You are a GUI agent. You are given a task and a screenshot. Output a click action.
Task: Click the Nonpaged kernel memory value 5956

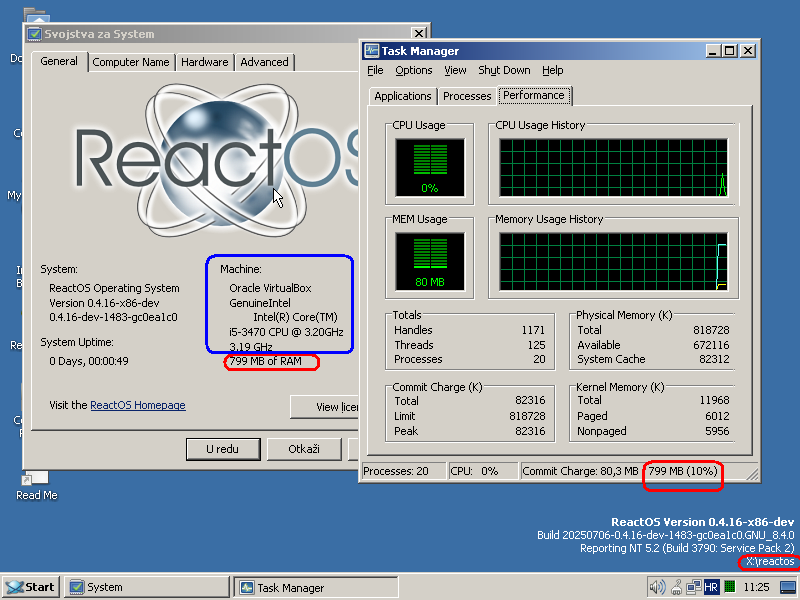(x=717, y=431)
